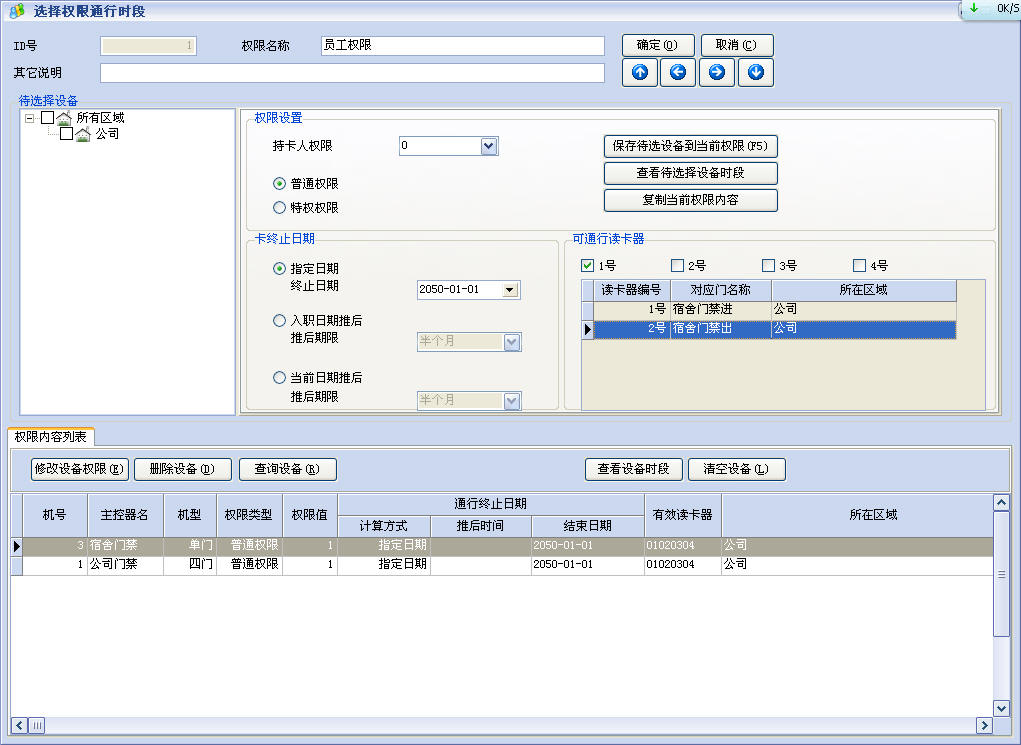Click the 公司 building icon in tree
The width and height of the screenshot is (1021, 745).
point(83,134)
